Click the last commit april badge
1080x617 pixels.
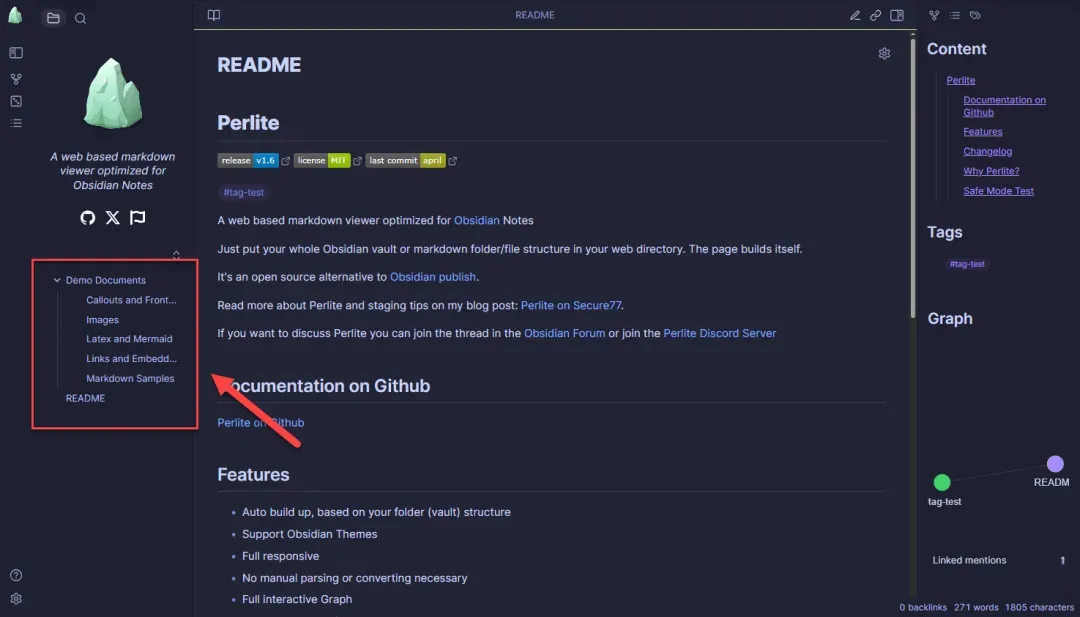[x=406, y=160]
